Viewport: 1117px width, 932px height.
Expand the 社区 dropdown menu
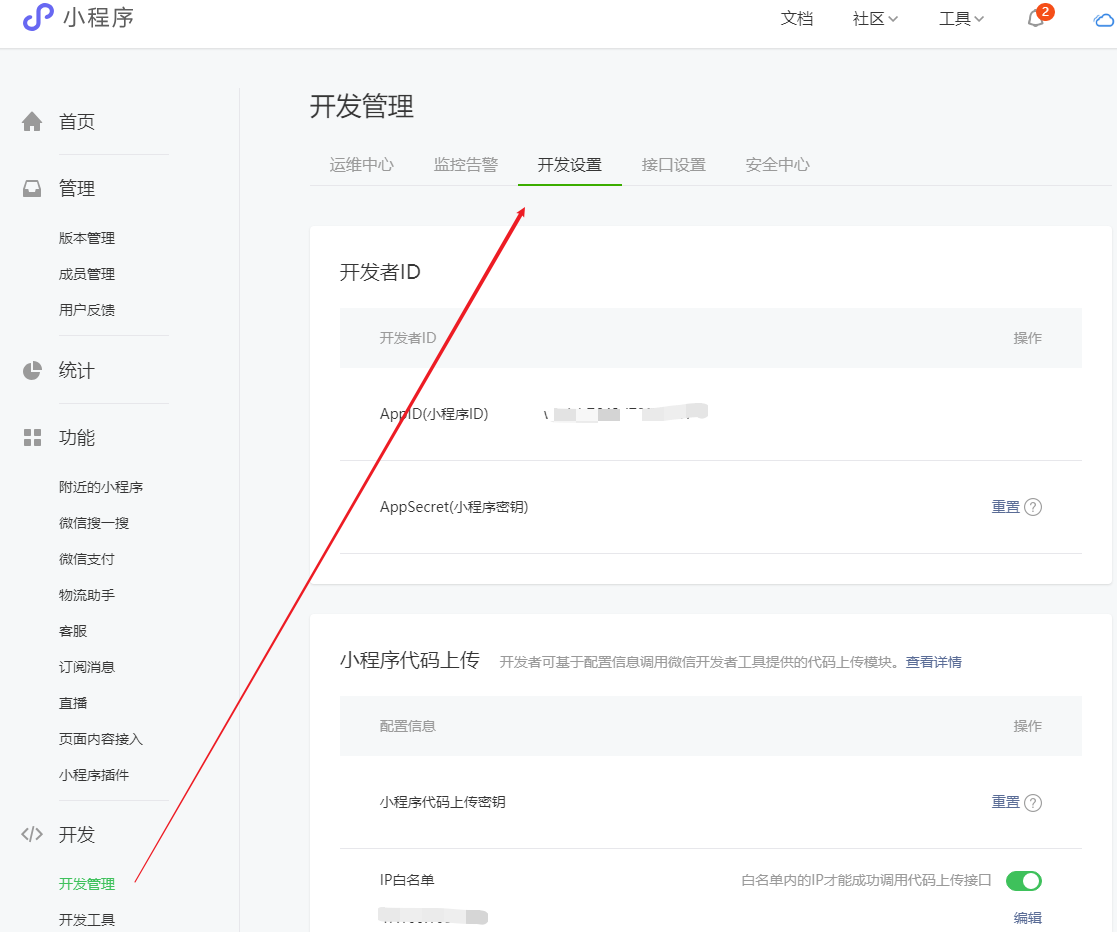pyautogui.click(x=875, y=19)
